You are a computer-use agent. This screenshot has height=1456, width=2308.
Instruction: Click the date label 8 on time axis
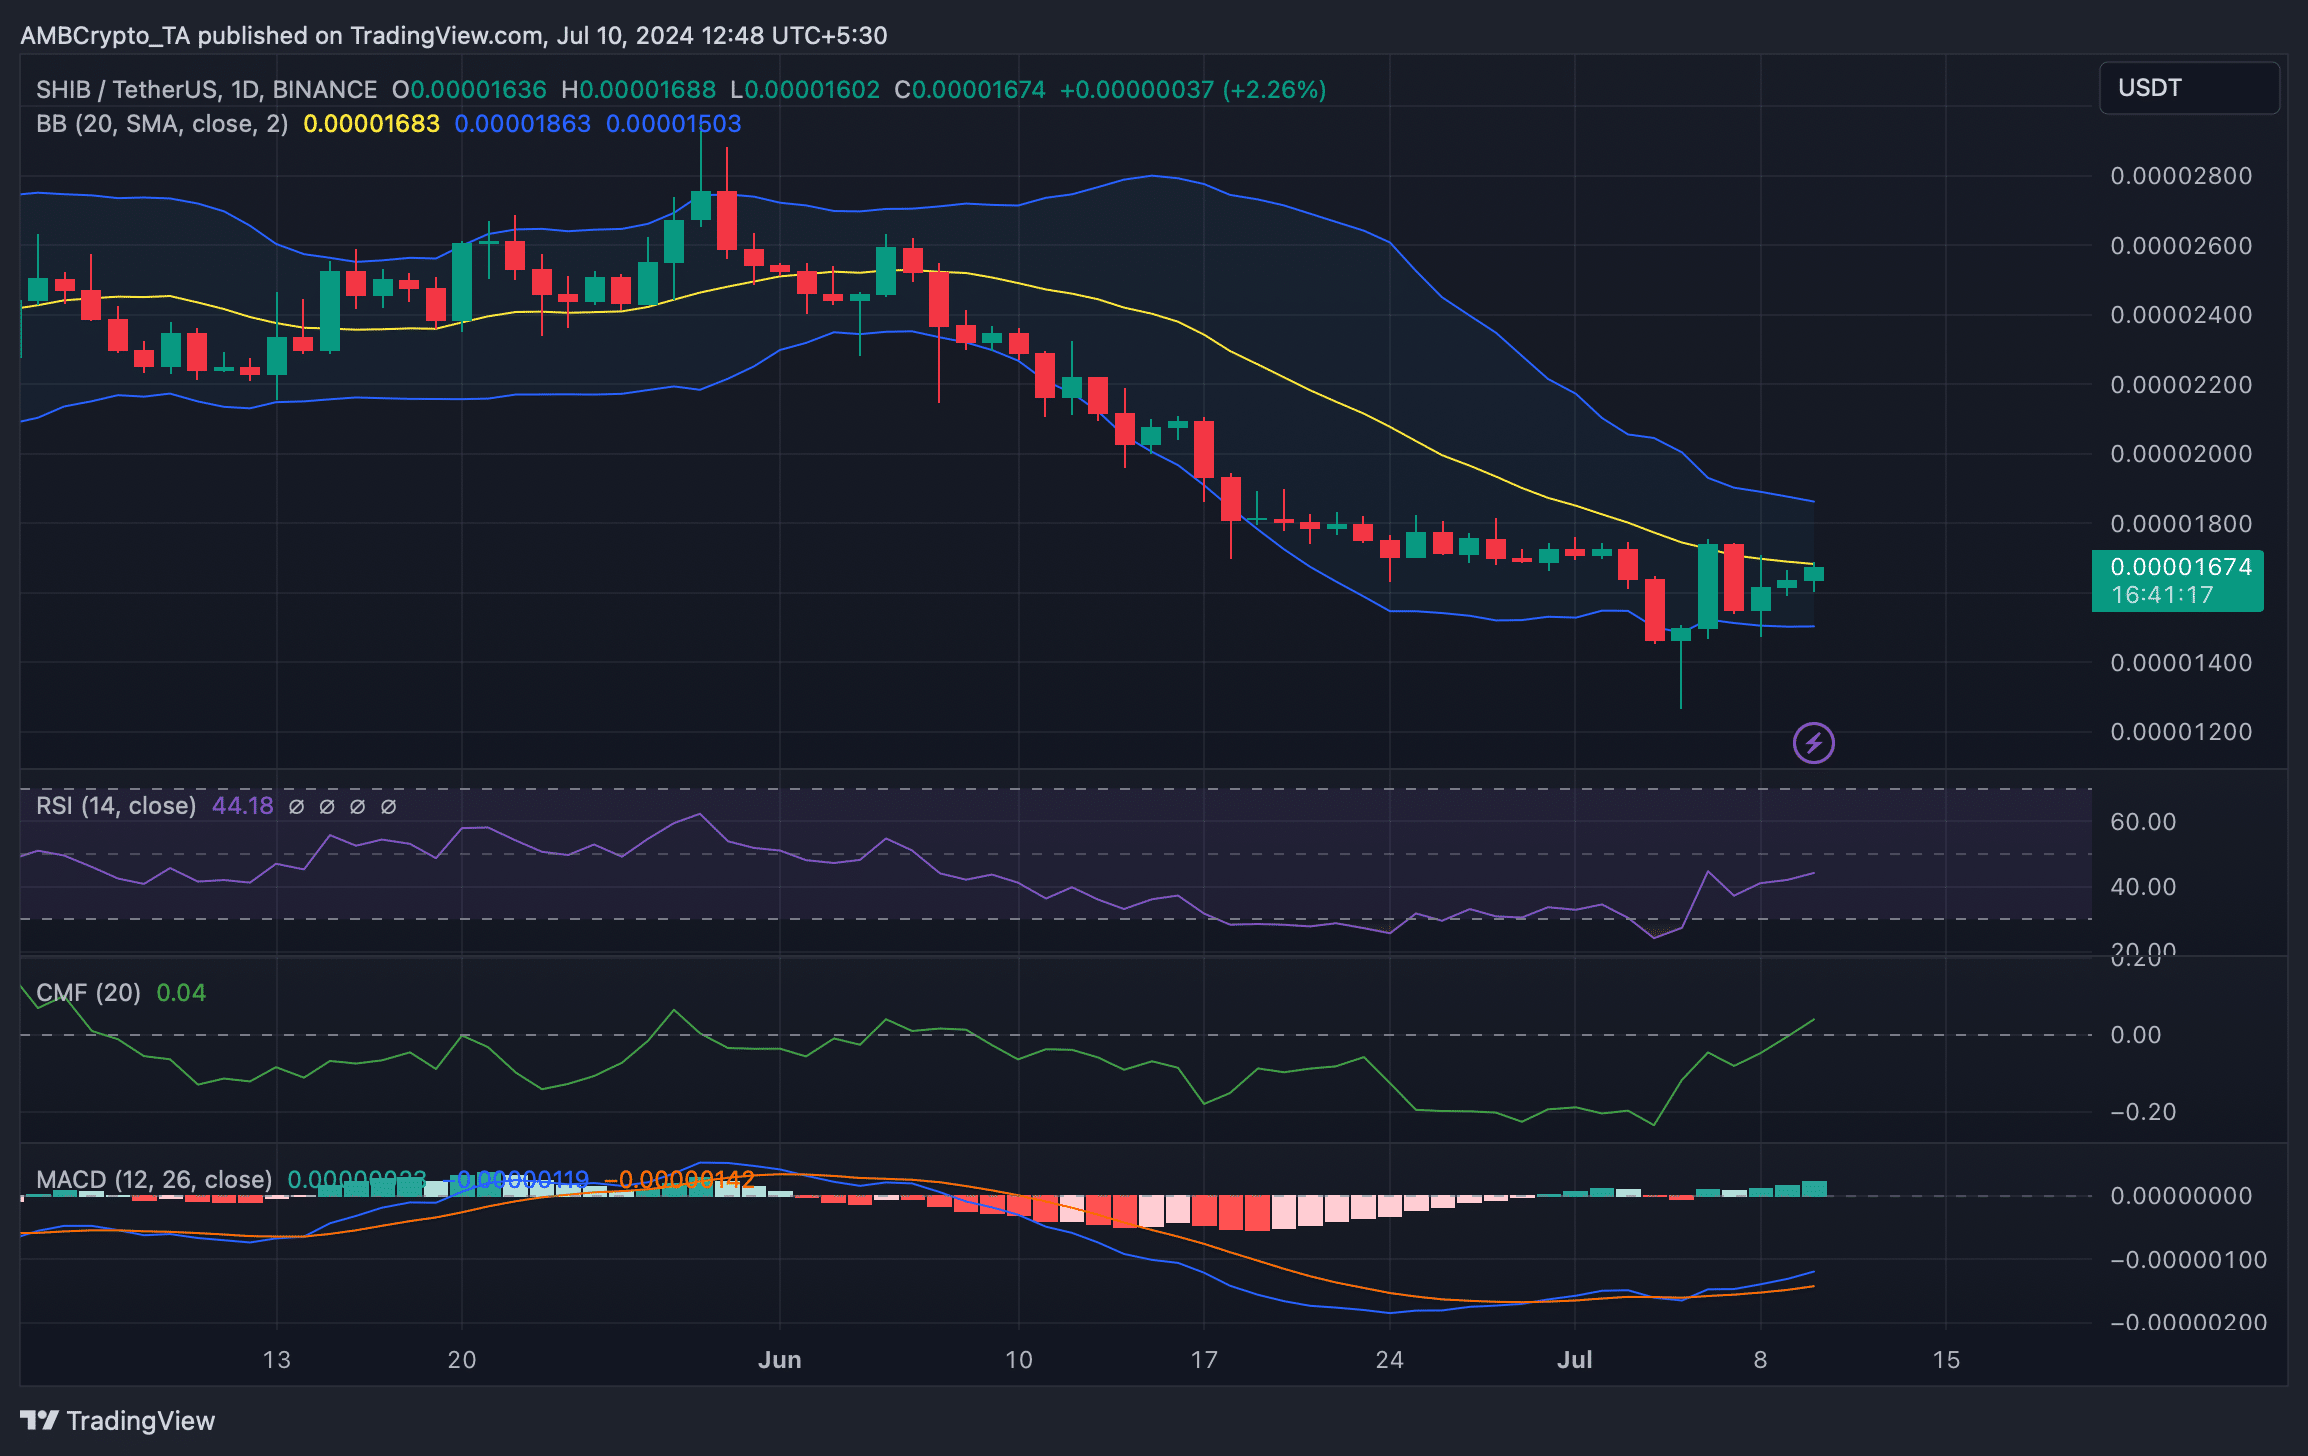[x=1760, y=1360]
